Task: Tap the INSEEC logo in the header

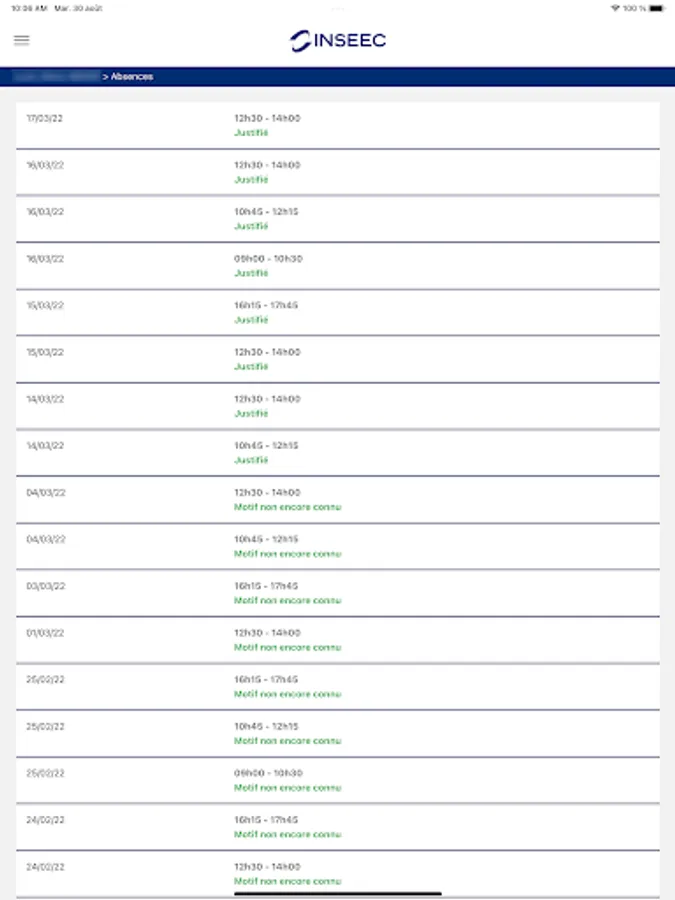Action: [x=338, y=40]
